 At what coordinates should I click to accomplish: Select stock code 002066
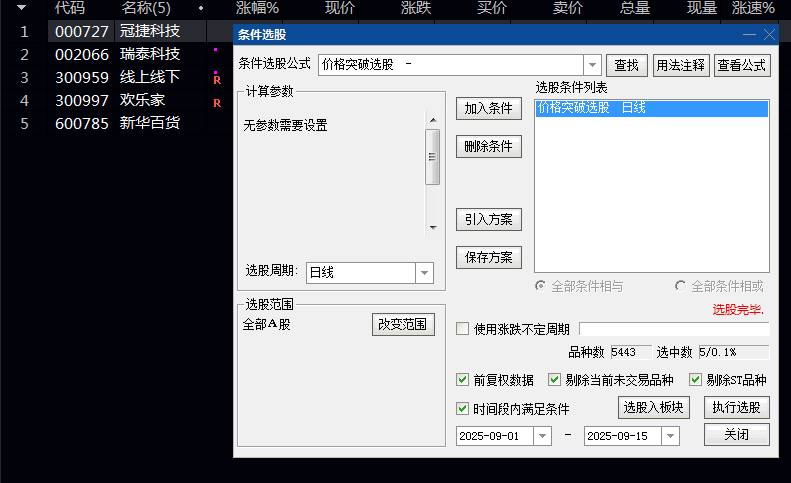82,55
